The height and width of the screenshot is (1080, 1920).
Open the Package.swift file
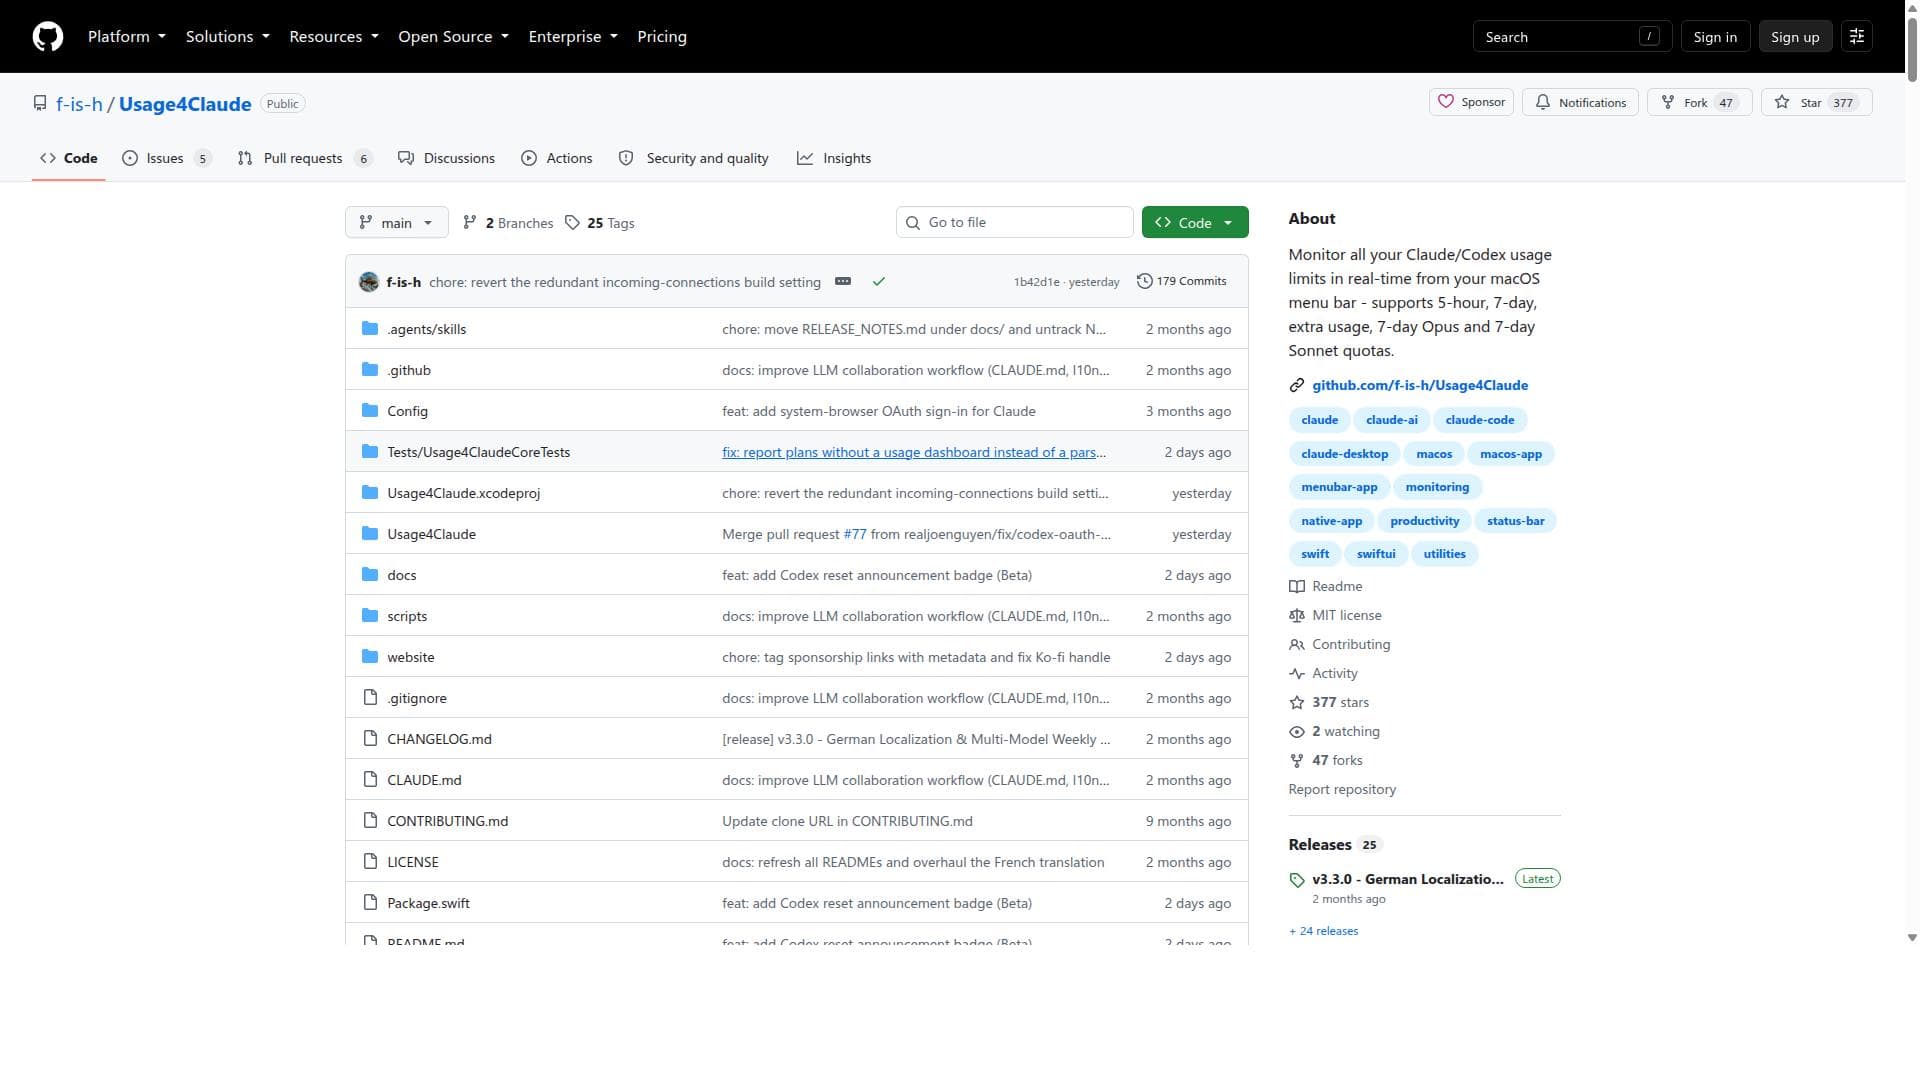click(x=428, y=903)
